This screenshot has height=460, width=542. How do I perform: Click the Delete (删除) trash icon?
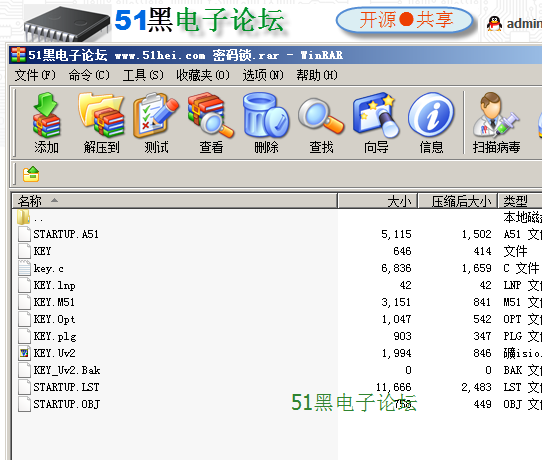pos(266,123)
